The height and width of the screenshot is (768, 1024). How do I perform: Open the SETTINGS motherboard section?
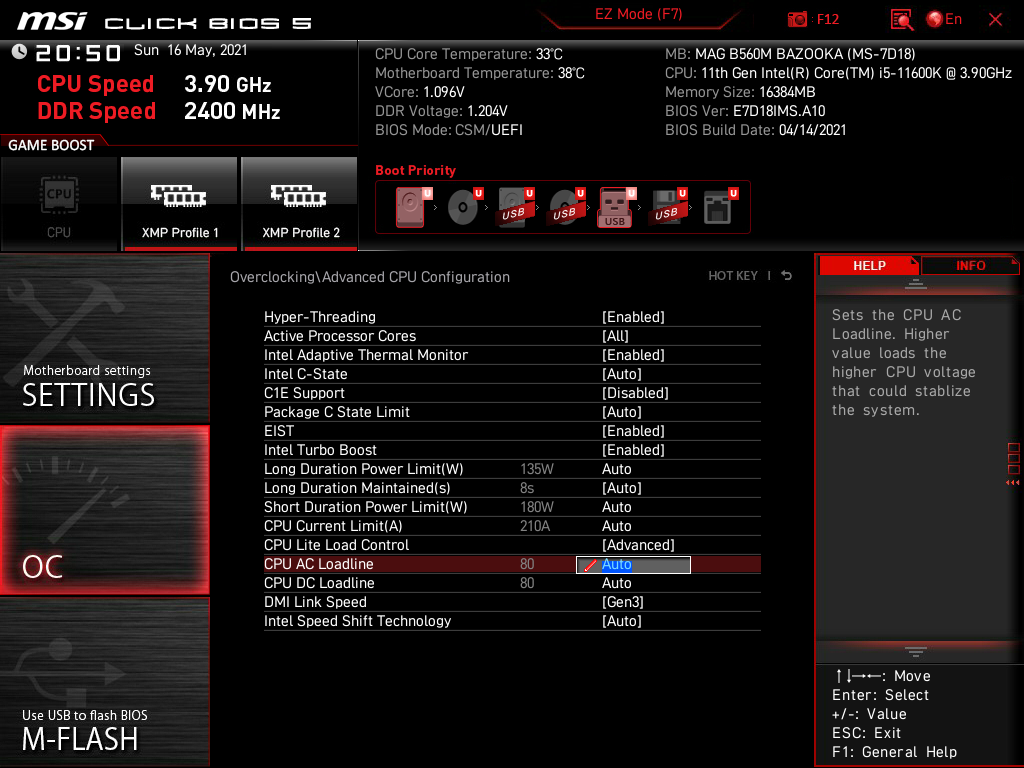(104, 338)
